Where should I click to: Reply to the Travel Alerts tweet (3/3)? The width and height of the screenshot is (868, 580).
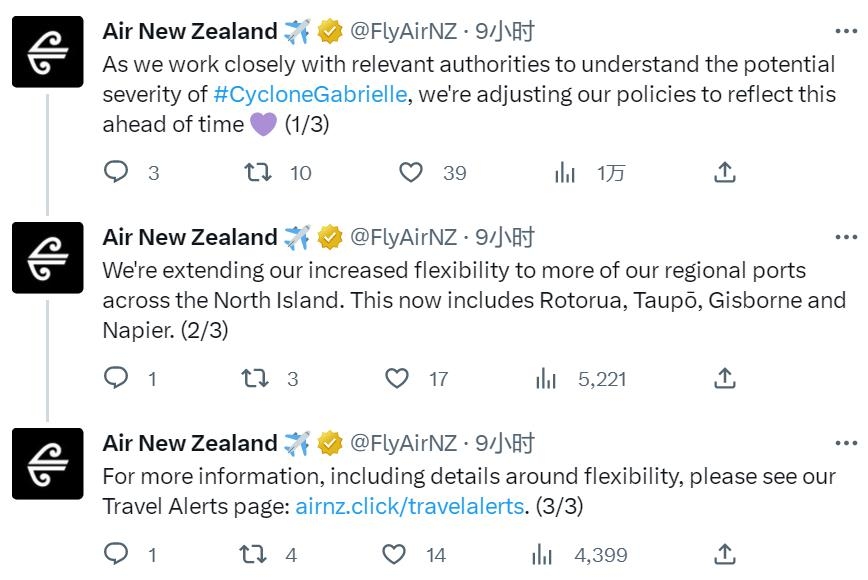click(x=117, y=553)
